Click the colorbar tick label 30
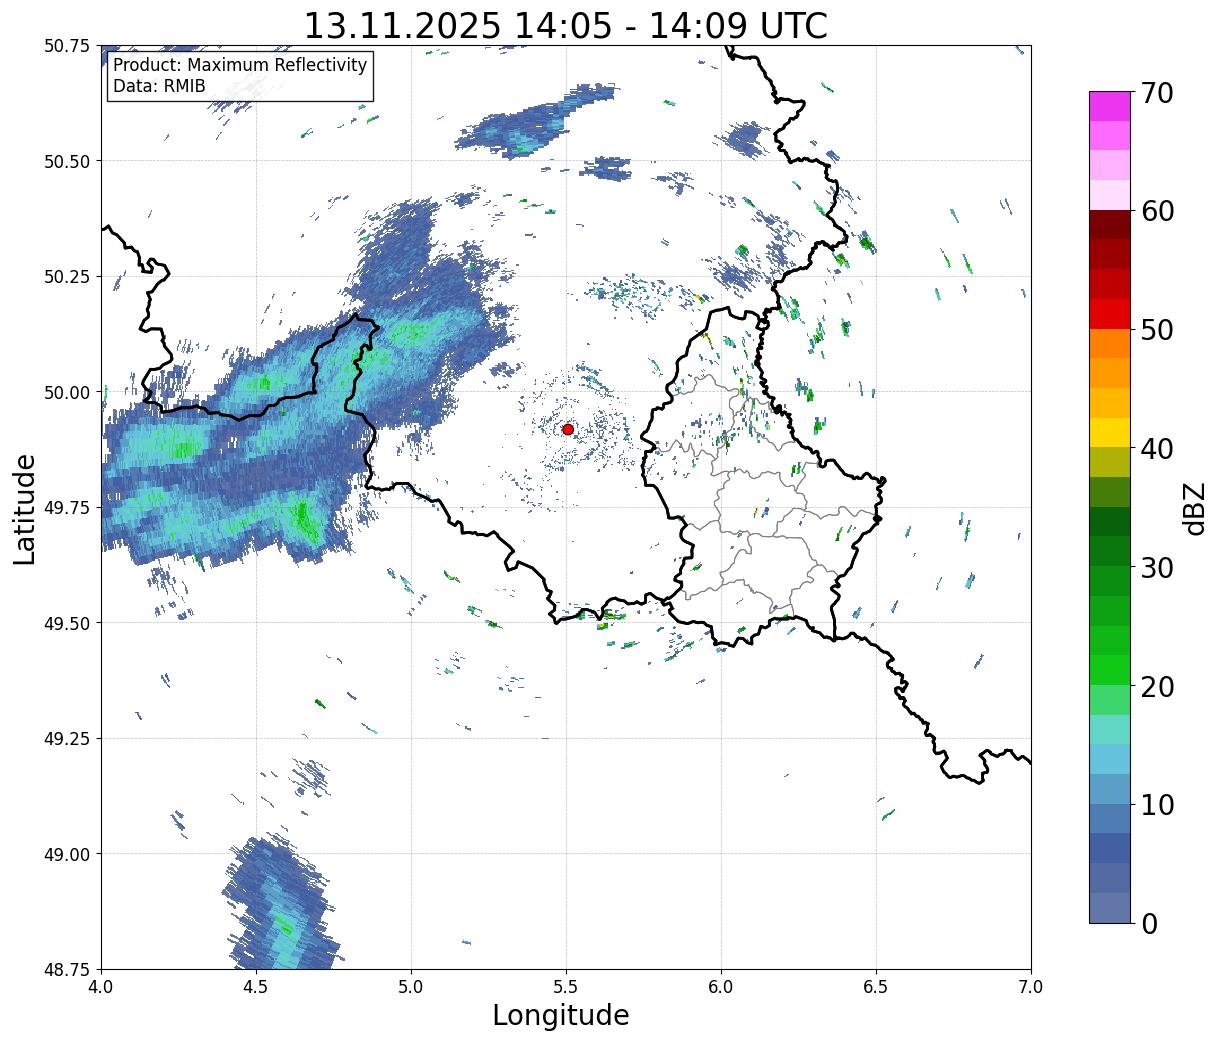Screen dimensions: 1219x1040 (1156, 567)
